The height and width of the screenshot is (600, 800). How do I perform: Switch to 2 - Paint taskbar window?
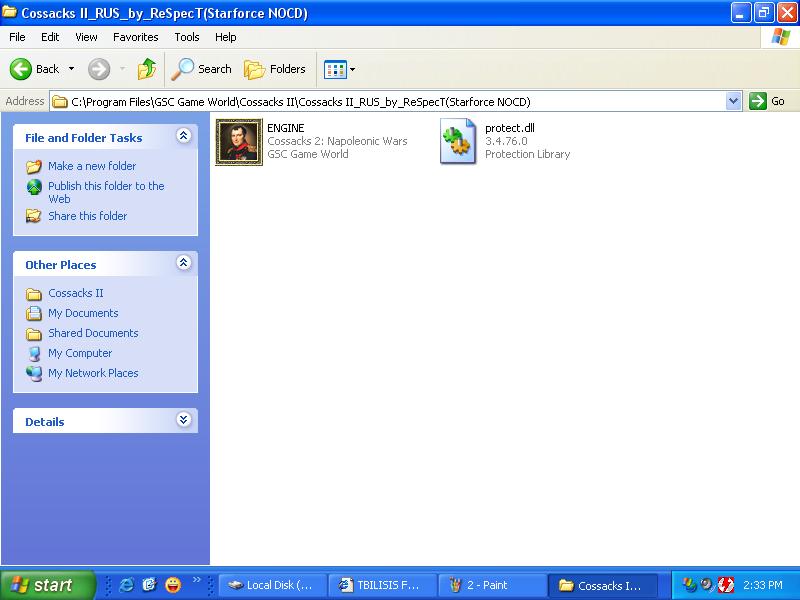pyautogui.click(x=493, y=586)
